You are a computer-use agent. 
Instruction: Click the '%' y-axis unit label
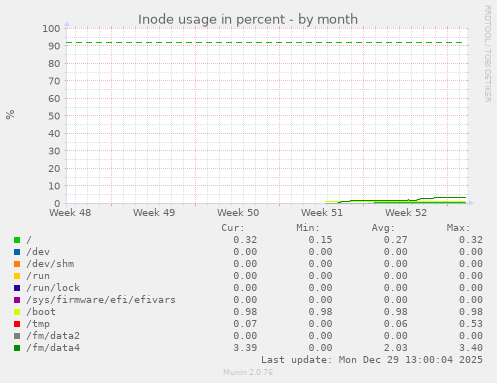point(10,115)
